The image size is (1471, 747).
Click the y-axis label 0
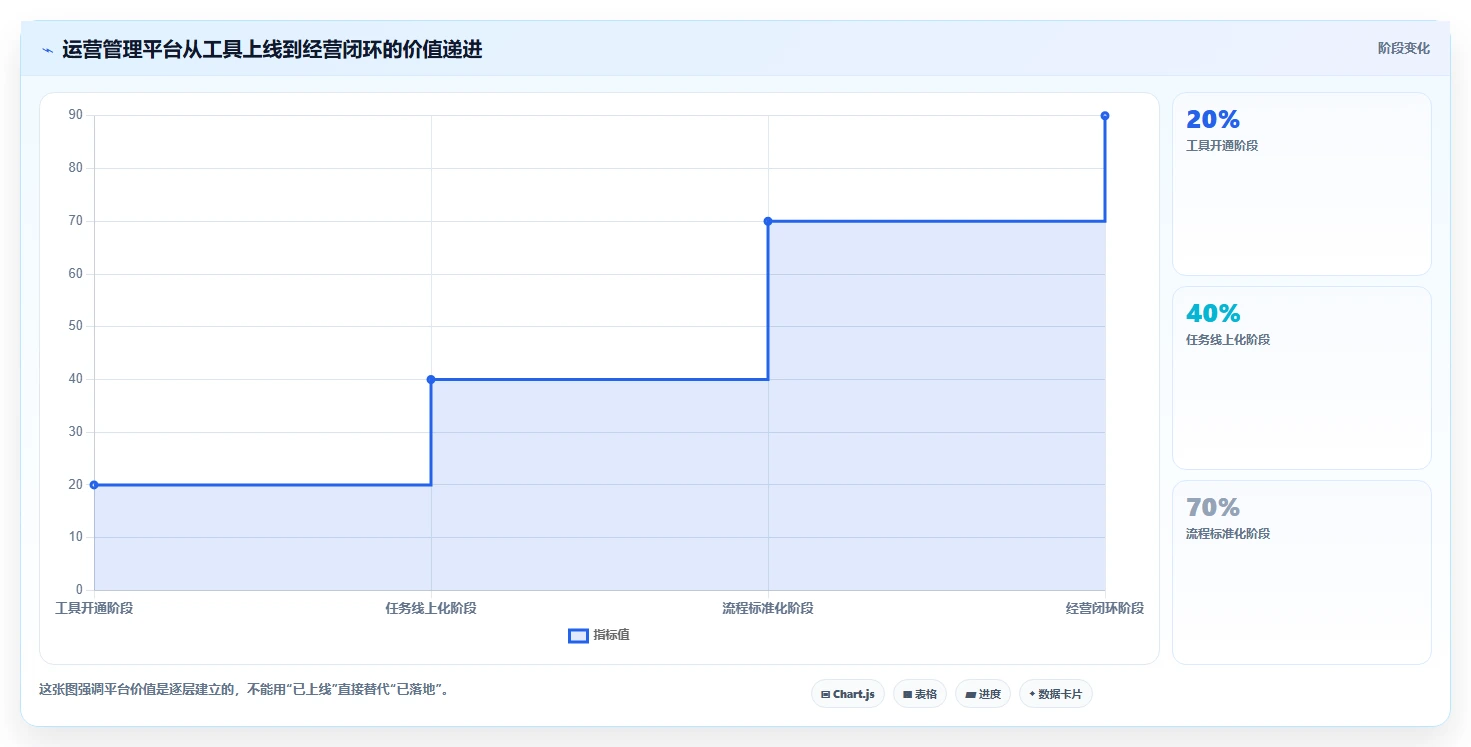tap(80, 590)
